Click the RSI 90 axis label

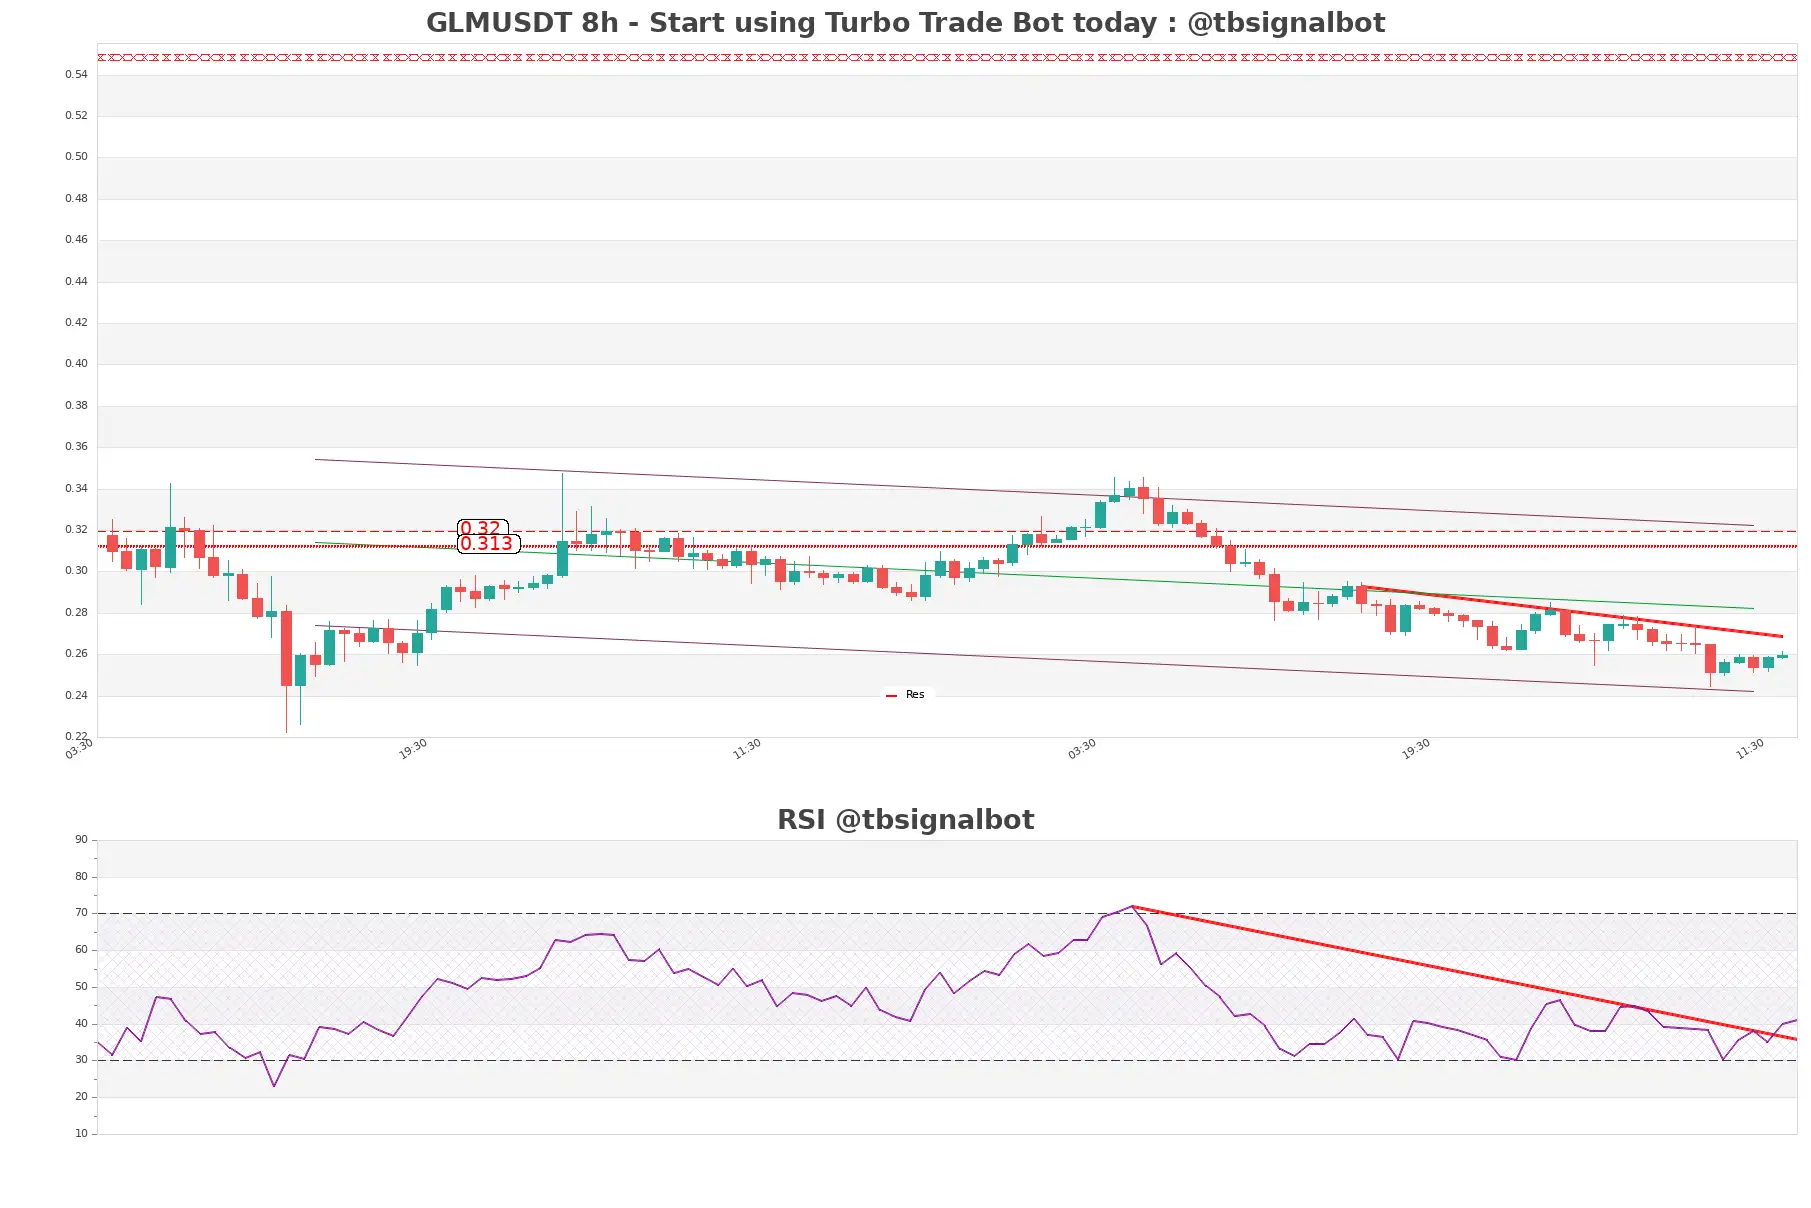[81, 840]
